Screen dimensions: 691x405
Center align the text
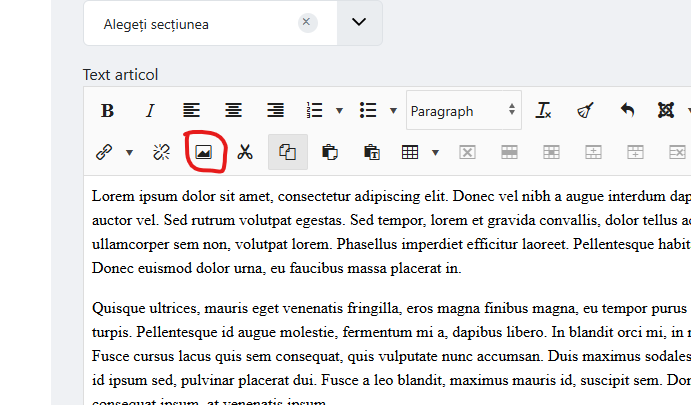233,111
